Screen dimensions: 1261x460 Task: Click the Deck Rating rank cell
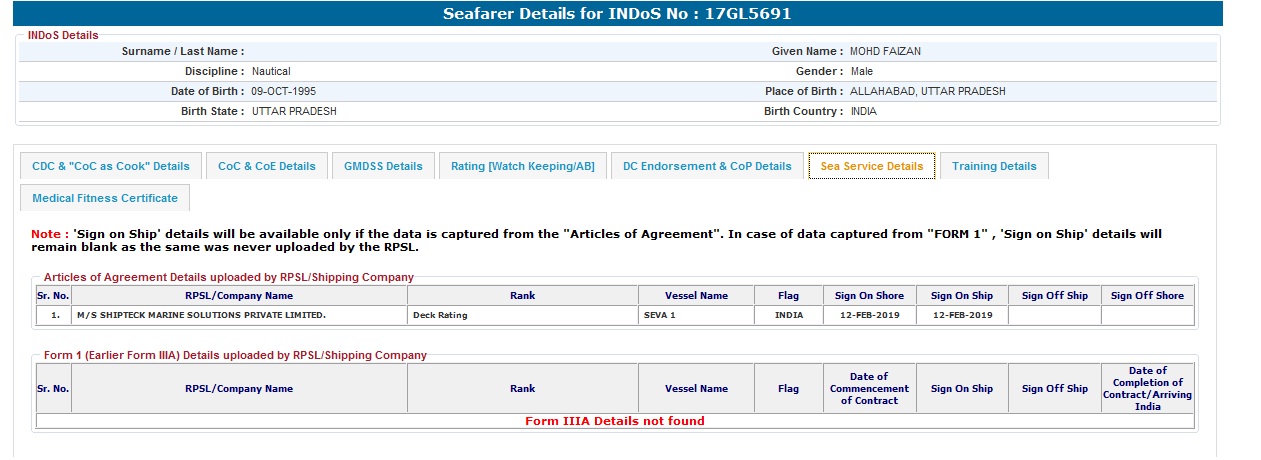tap(440, 315)
